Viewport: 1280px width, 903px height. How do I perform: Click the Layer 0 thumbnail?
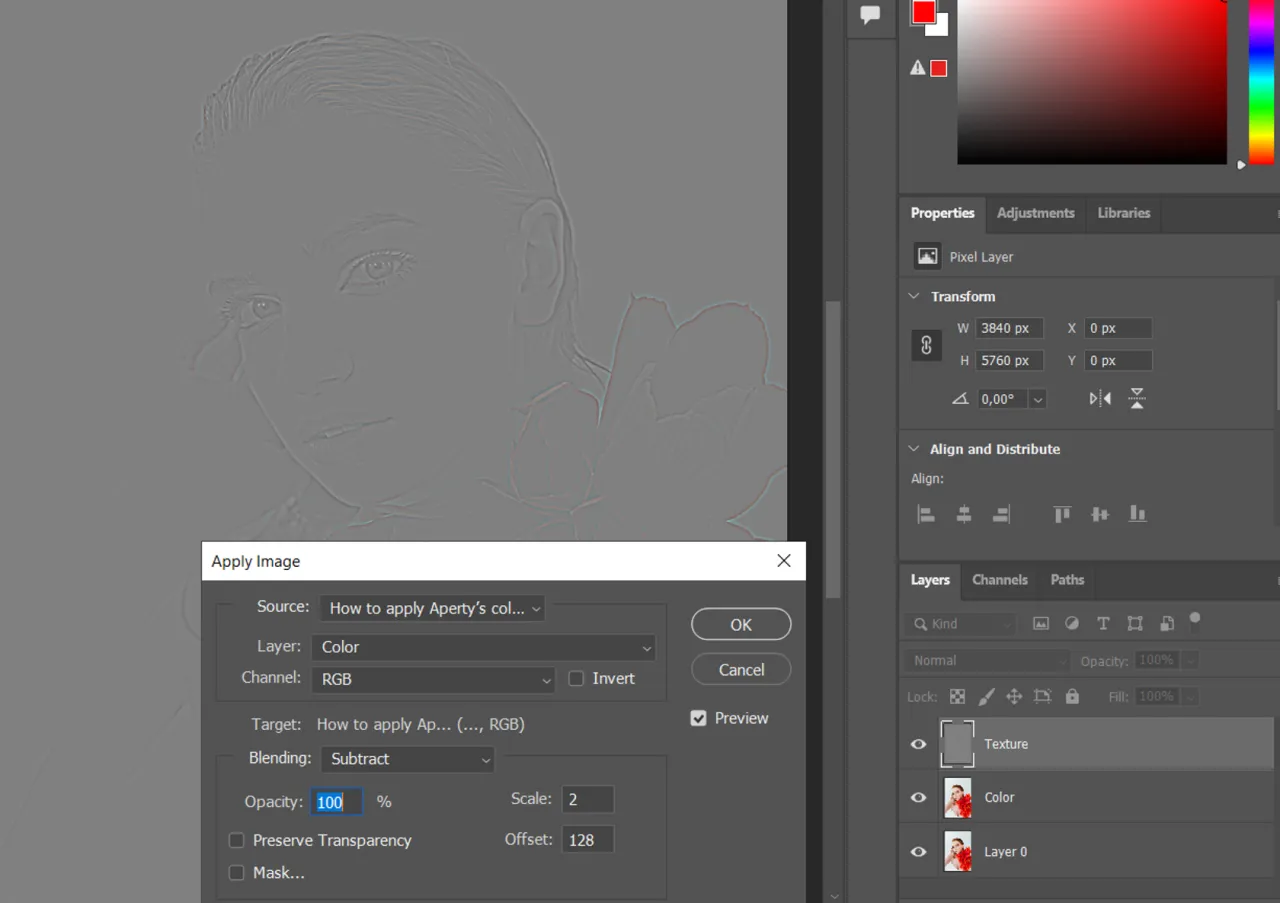[x=957, y=851]
